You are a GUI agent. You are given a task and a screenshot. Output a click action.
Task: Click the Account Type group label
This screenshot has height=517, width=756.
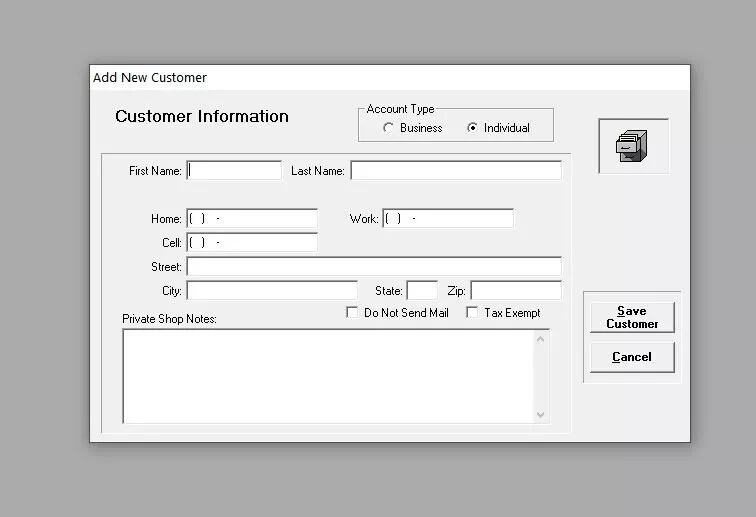point(400,109)
